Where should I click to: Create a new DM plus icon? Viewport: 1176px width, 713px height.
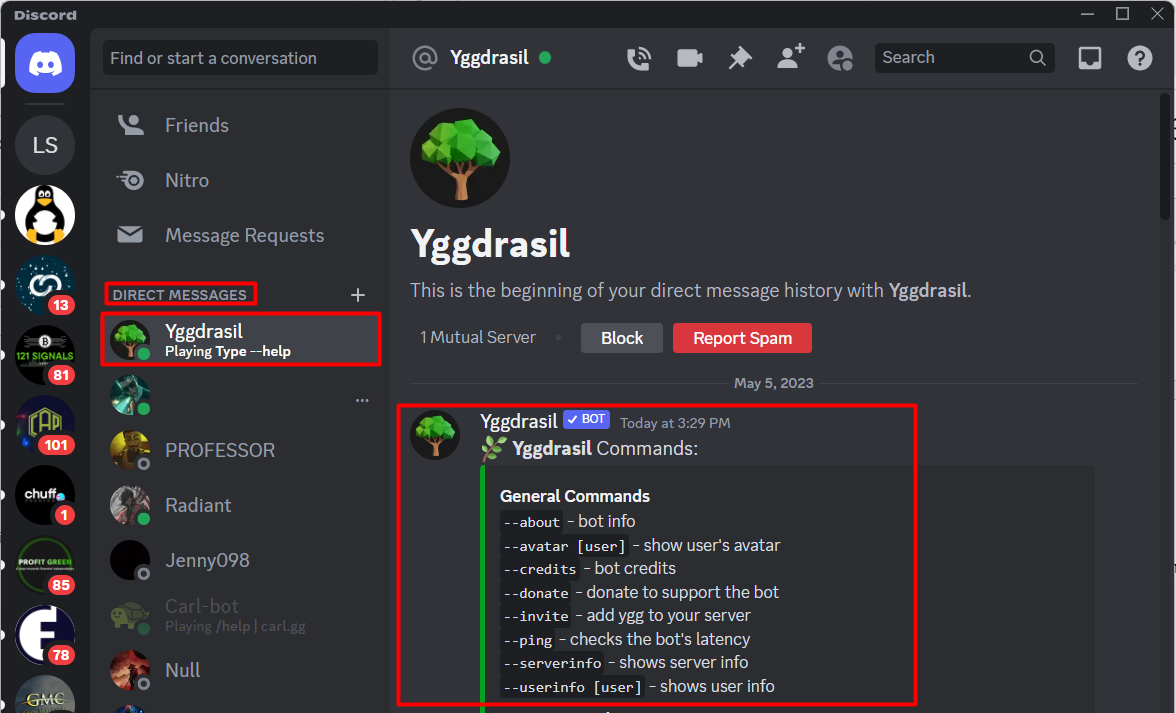(358, 295)
